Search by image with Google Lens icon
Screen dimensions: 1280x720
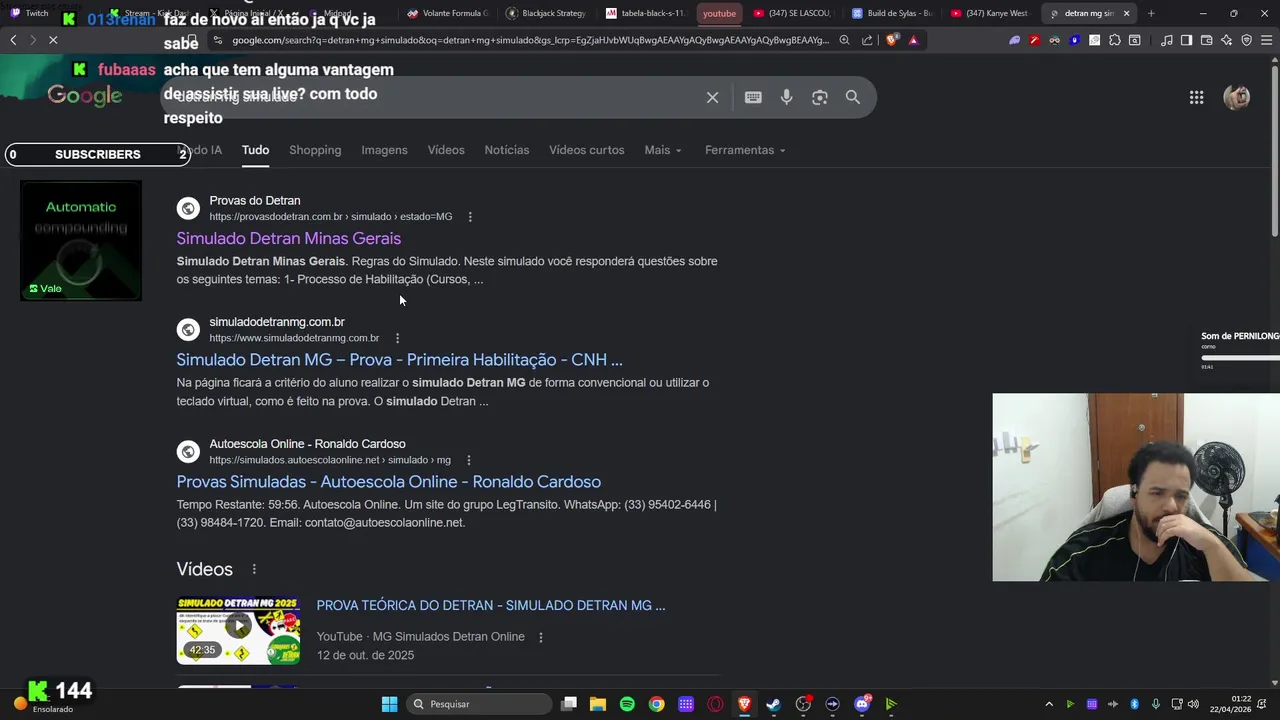[x=820, y=97]
